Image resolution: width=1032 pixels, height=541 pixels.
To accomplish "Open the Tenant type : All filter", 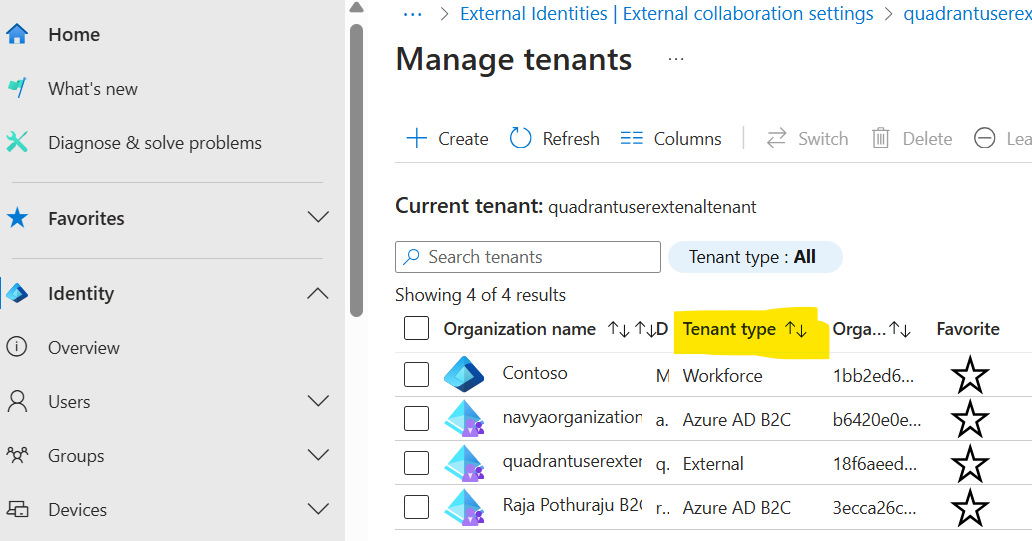I will 755,257.
